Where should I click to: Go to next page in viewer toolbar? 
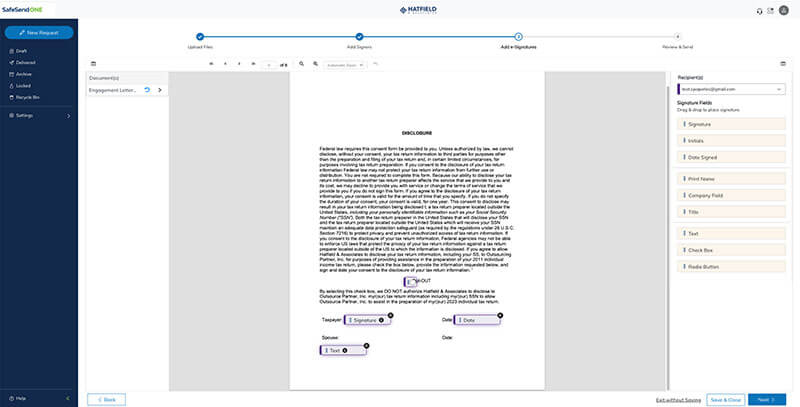click(x=239, y=64)
